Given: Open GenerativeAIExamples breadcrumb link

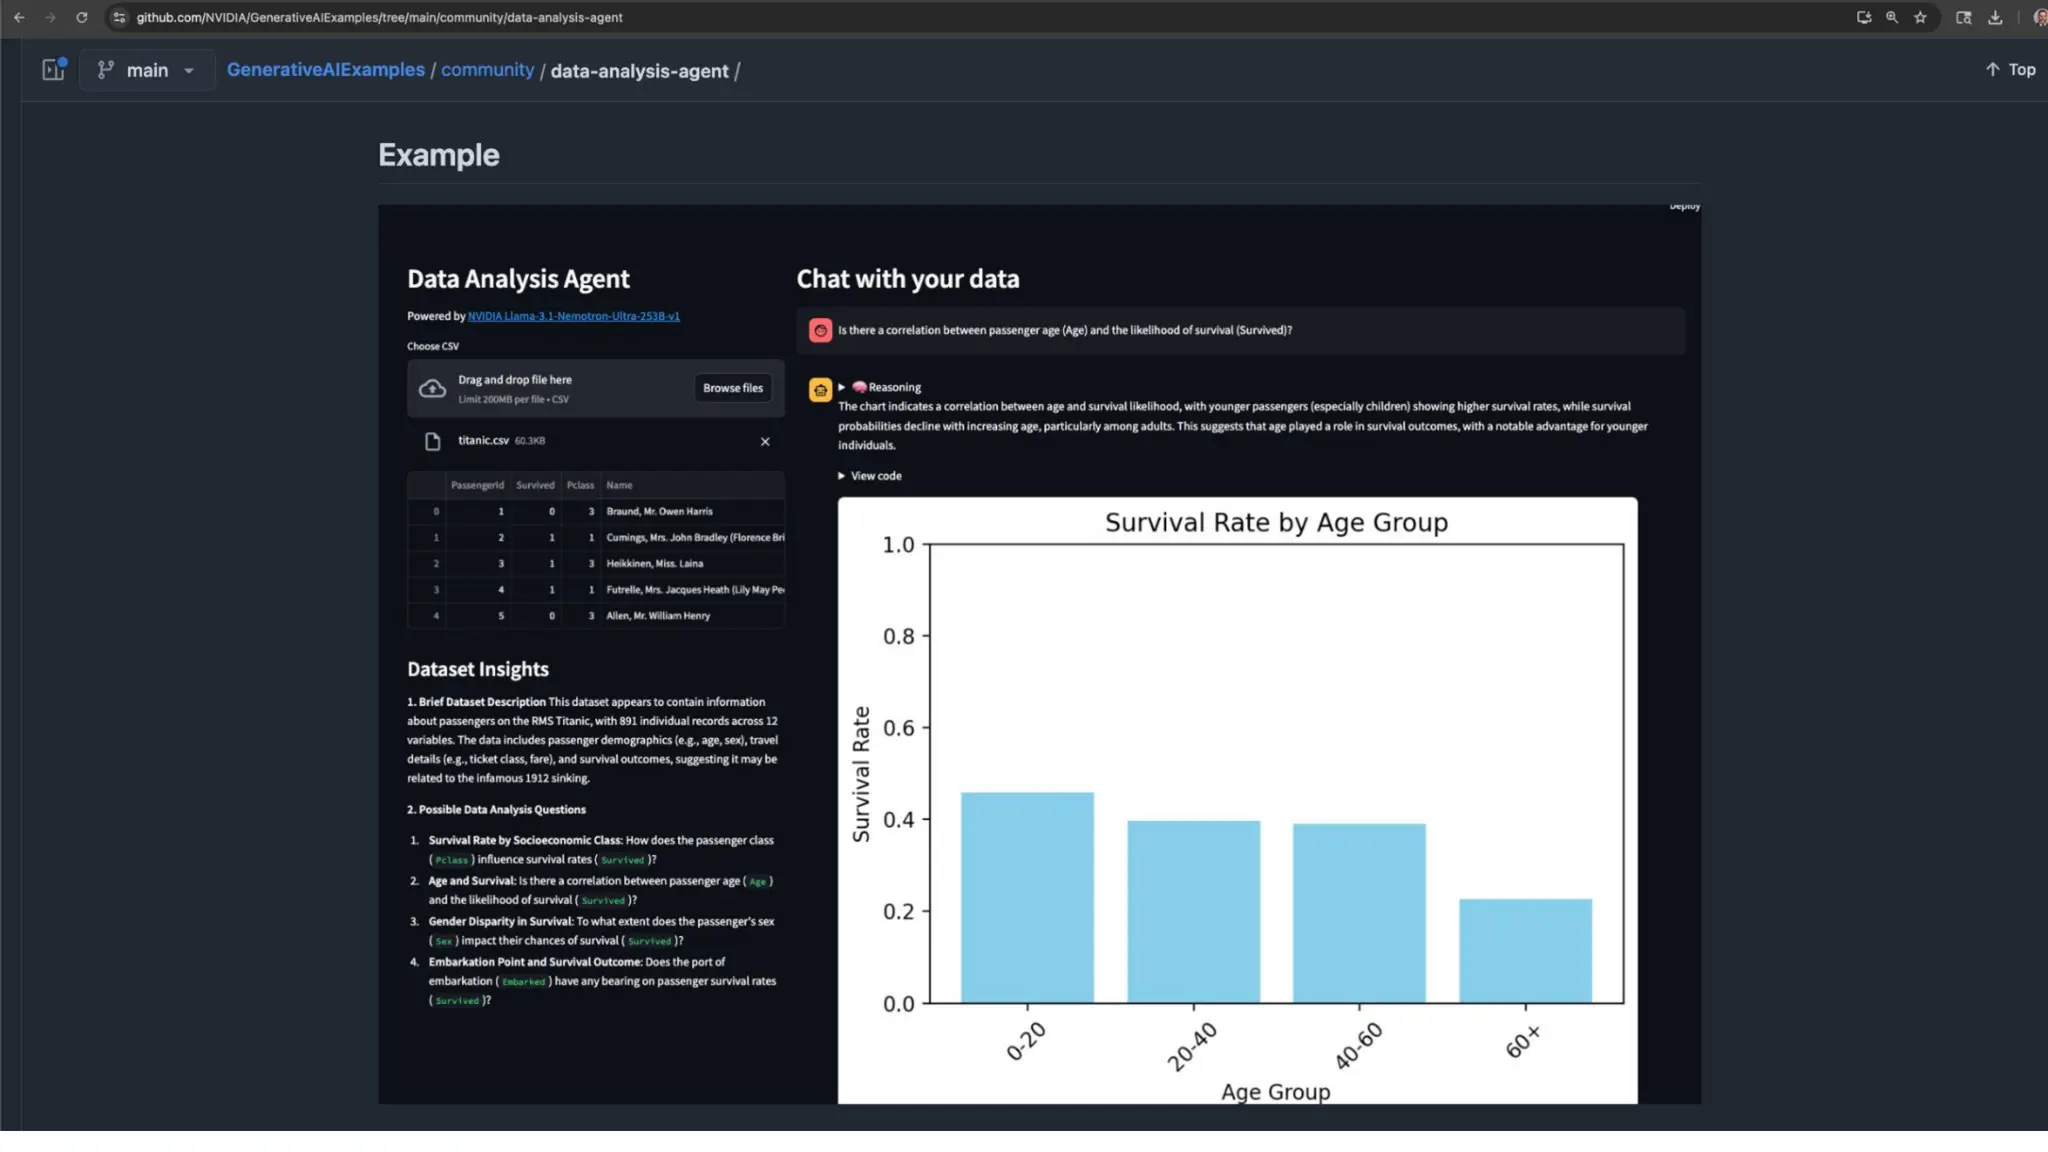Looking at the screenshot, I should [x=325, y=70].
